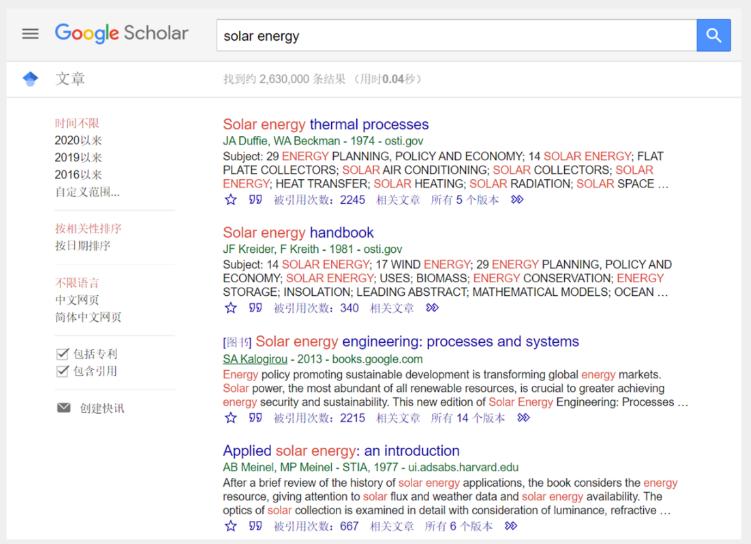This screenshot has width=751, height=544.
Task: Toggle the 包含引用 checkbox
Action: click(62, 371)
